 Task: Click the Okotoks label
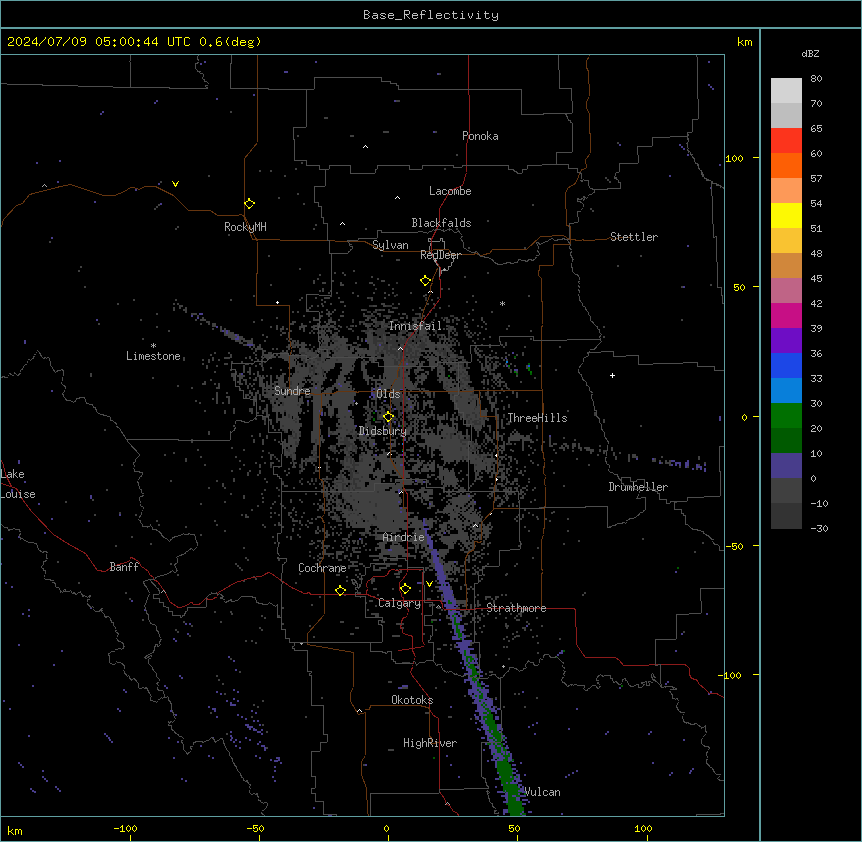pyautogui.click(x=412, y=700)
